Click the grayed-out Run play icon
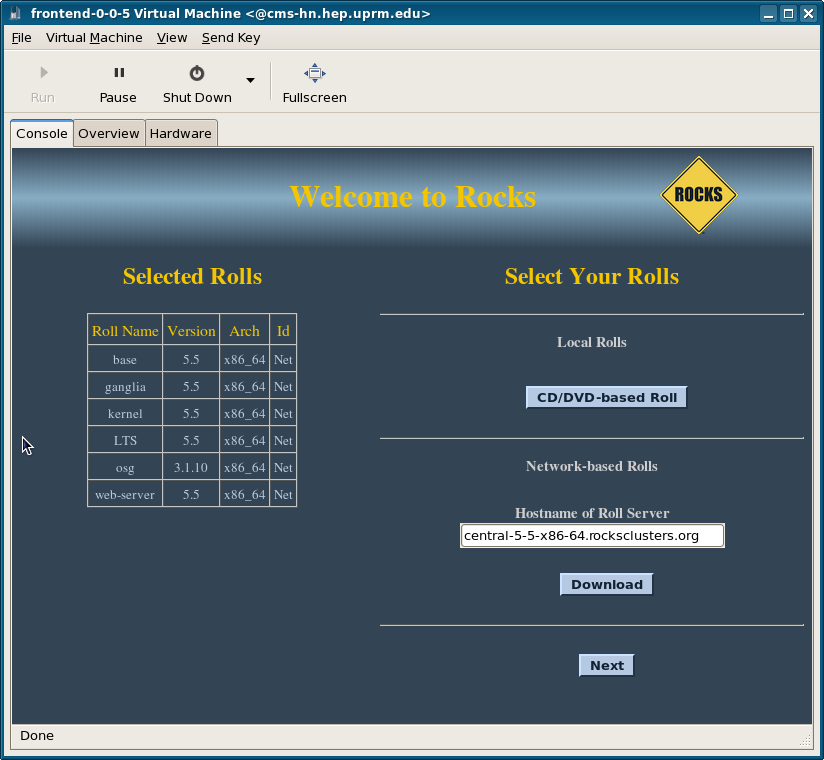The width and height of the screenshot is (824, 760). [x=44, y=73]
